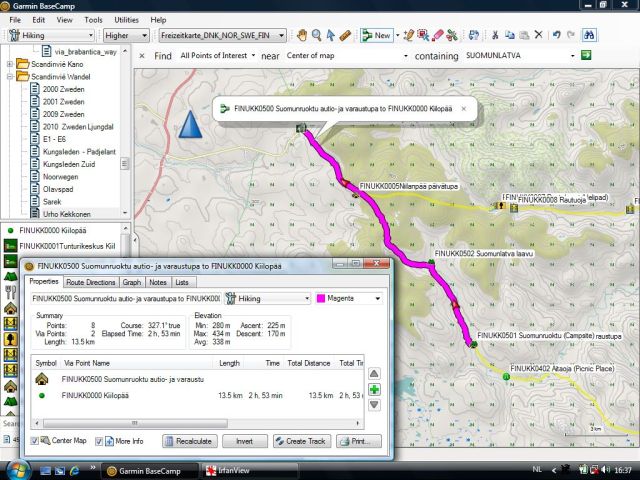Pick the measure ruler tool

click(x=346, y=35)
